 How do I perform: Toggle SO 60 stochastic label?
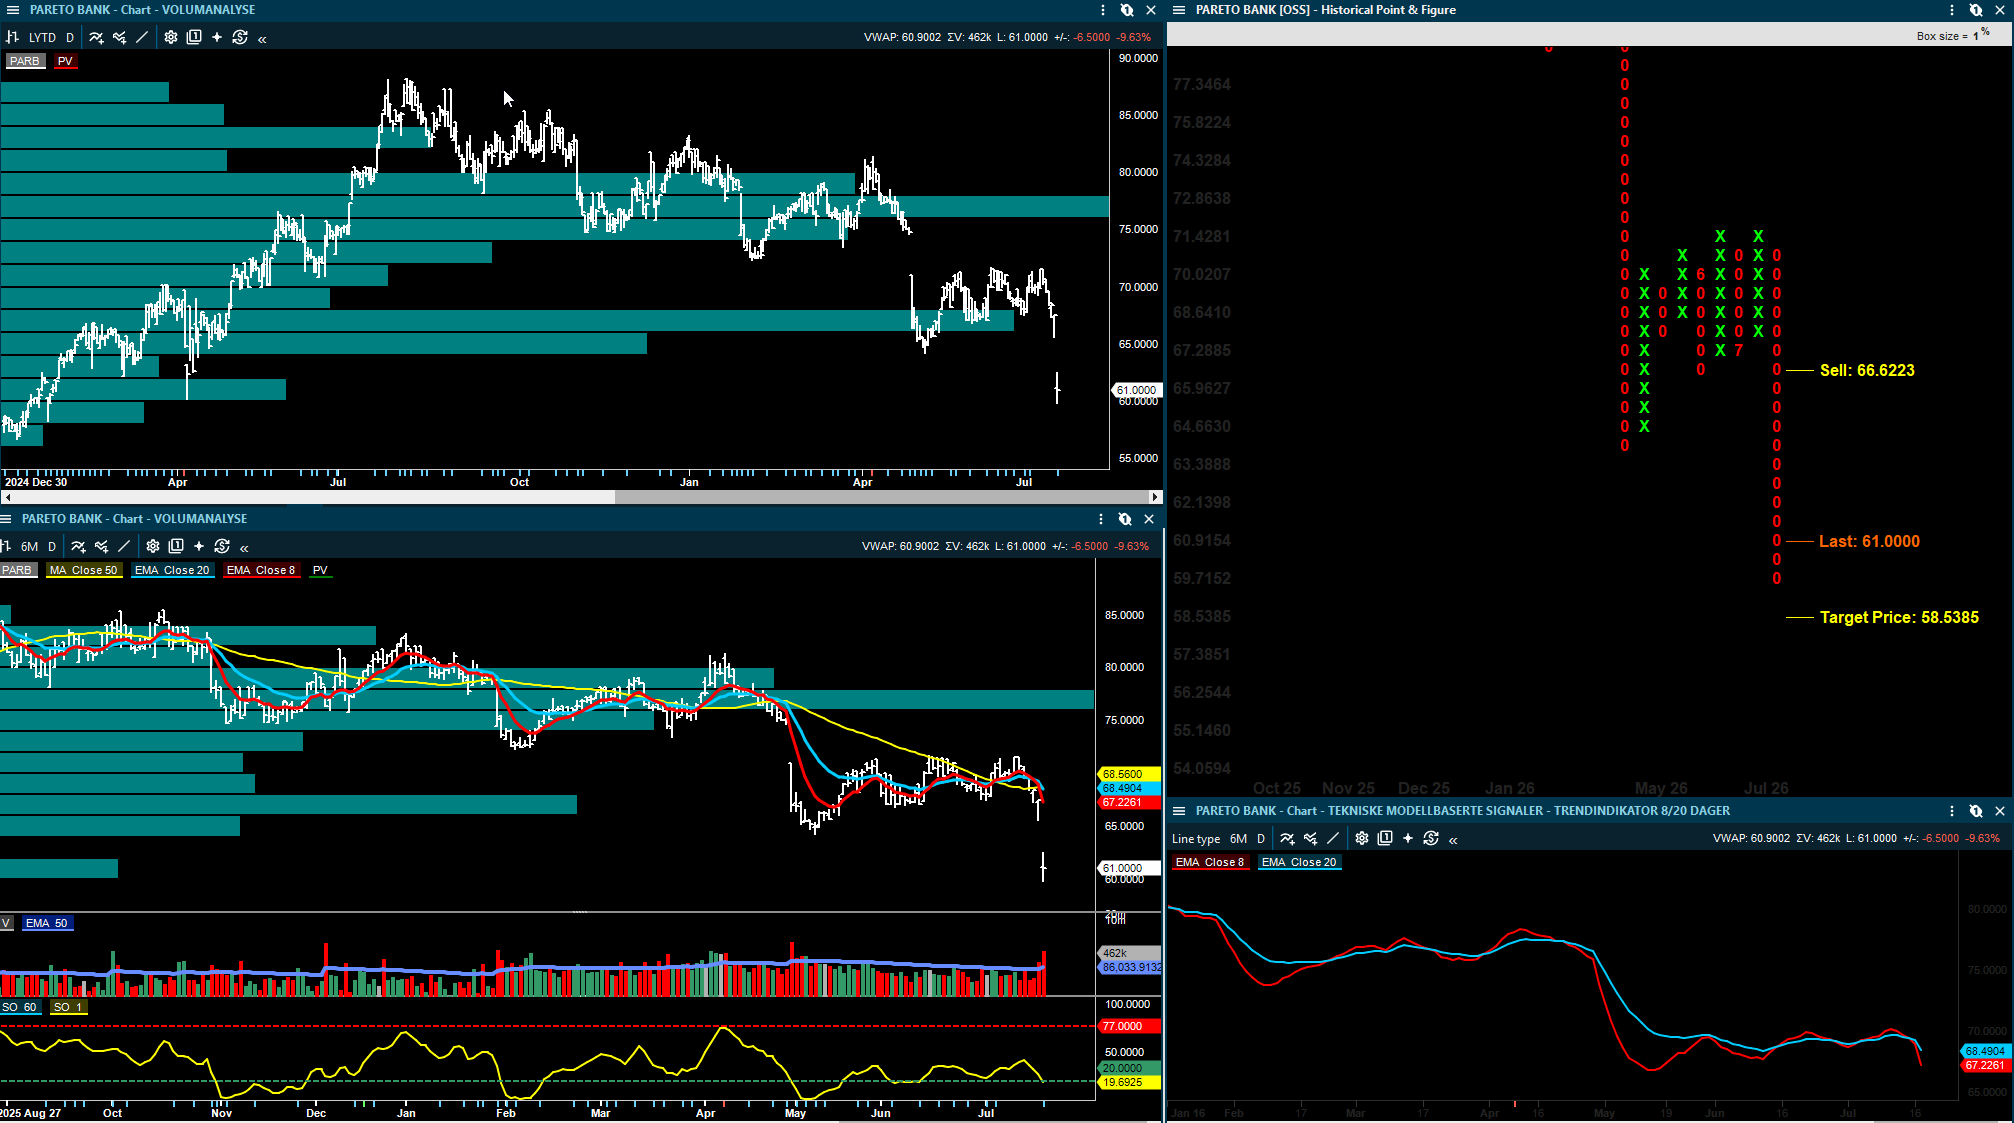[19, 1007]
